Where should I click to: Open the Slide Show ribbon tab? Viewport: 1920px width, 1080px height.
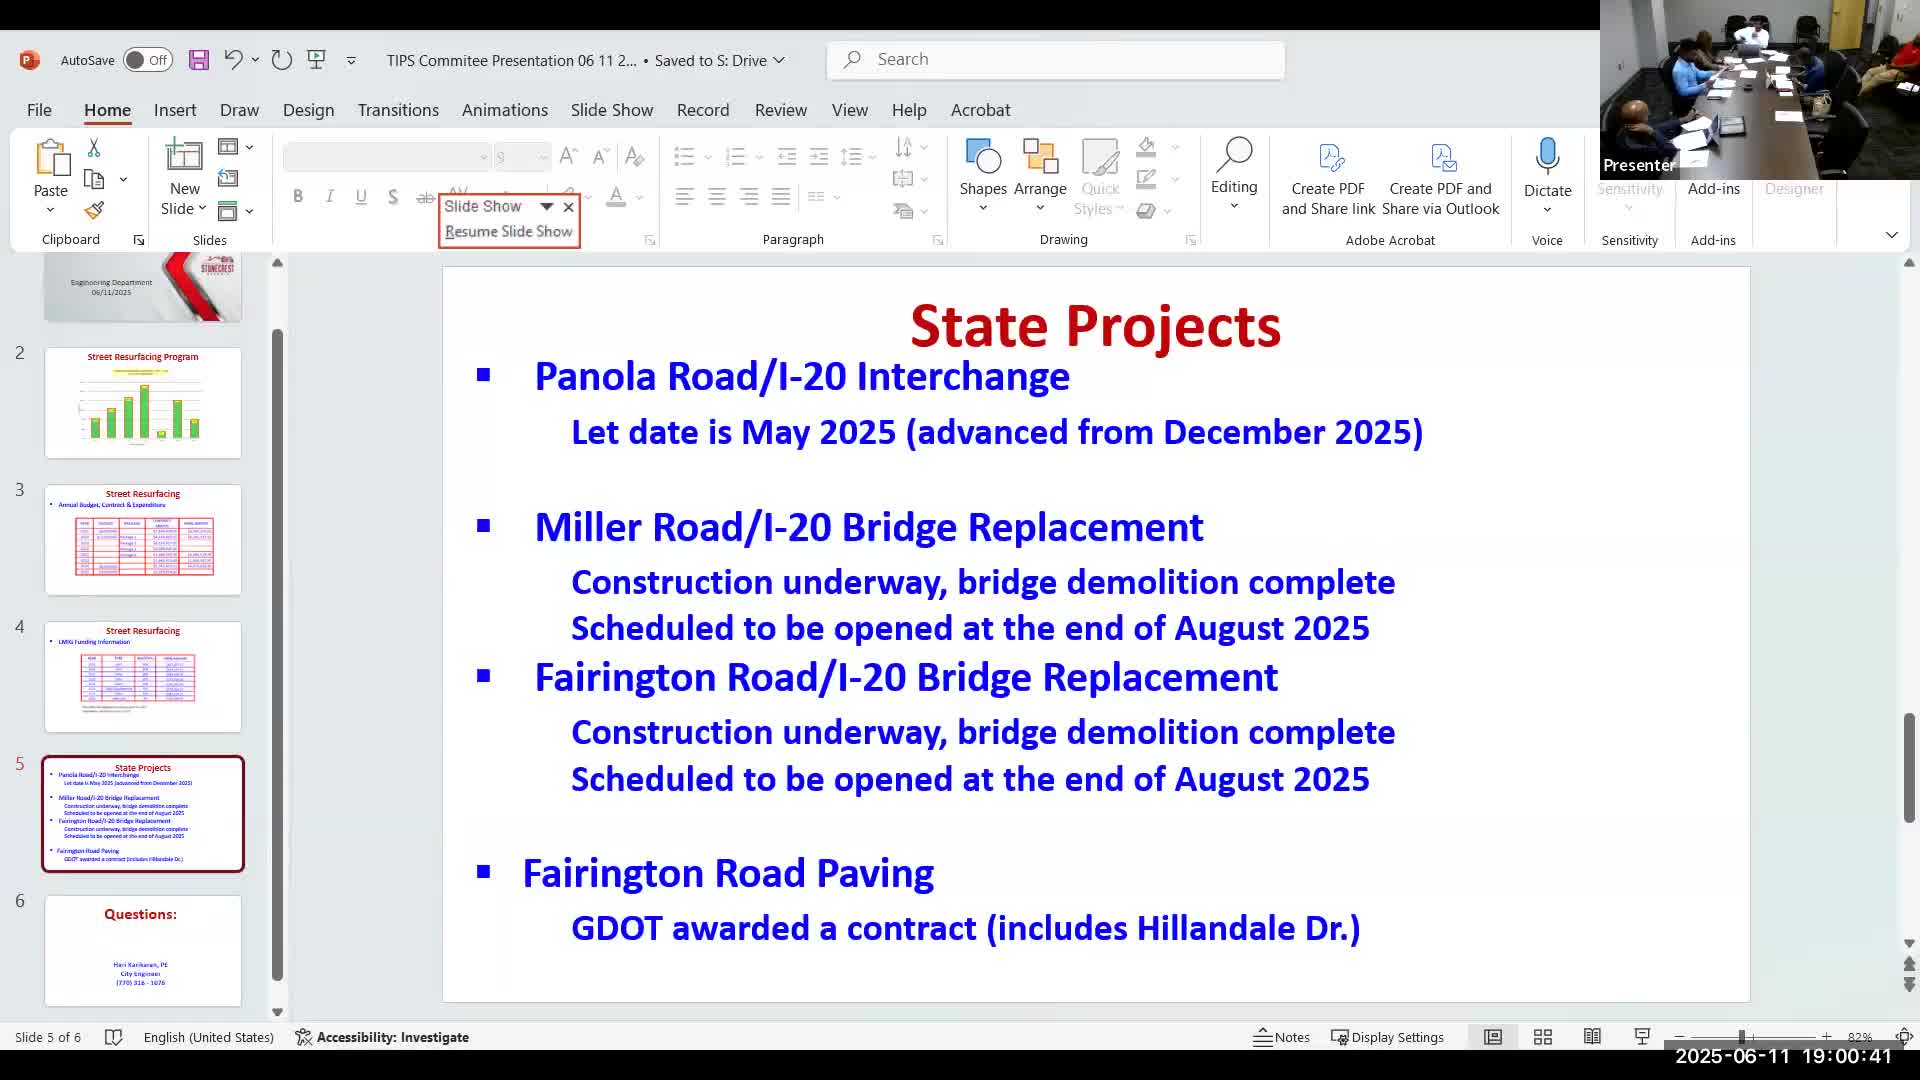coord(611,110)
